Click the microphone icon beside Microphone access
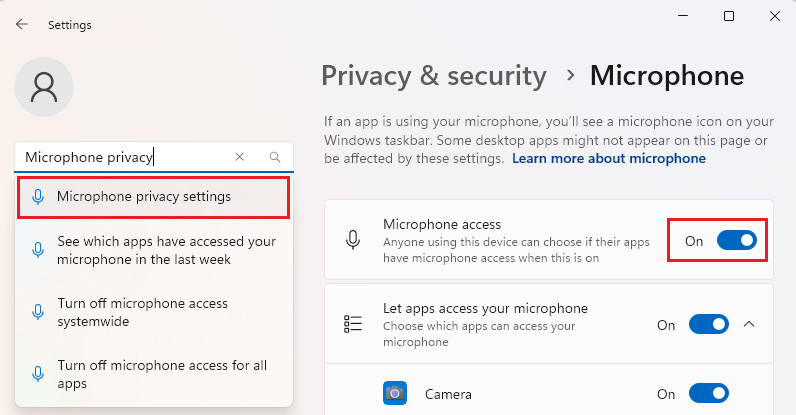The width and height of the screenshot is (796, 415). tap(353, 240)
